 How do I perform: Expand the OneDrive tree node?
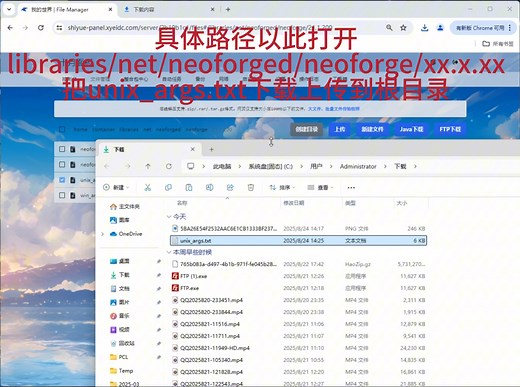tap(103, 234)
